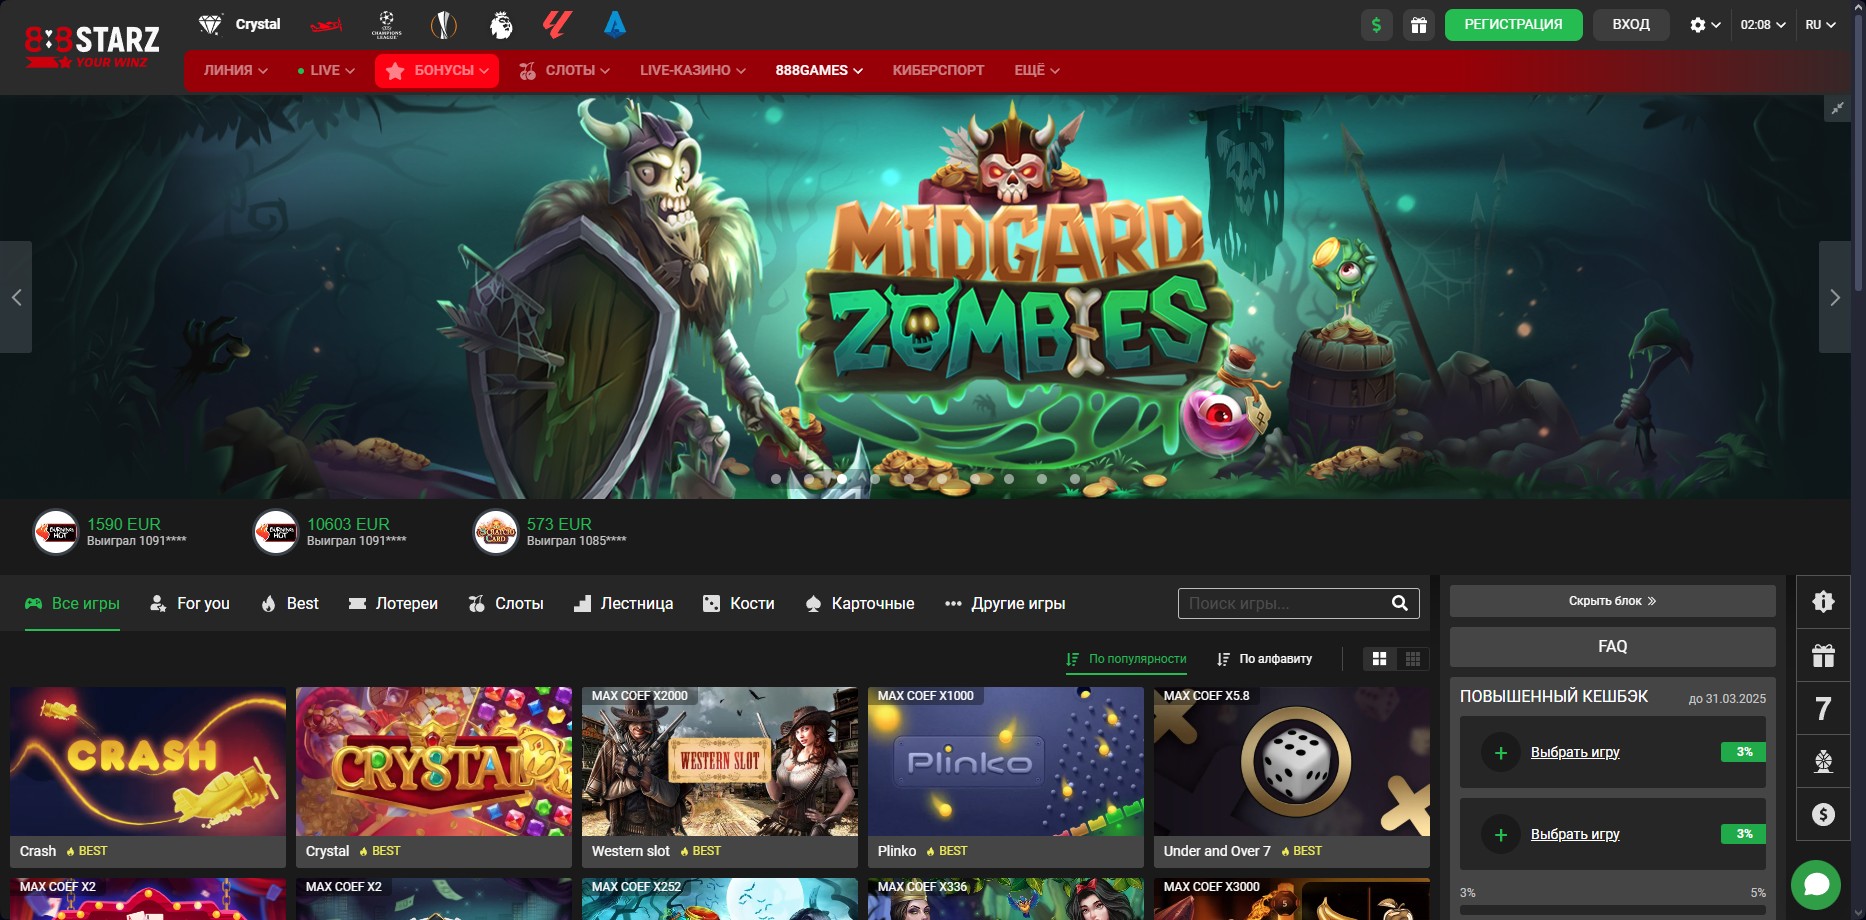Open the 573 EUR winner game icon
Viewport: 1866px width, 920px height.
tap(496, 532)
